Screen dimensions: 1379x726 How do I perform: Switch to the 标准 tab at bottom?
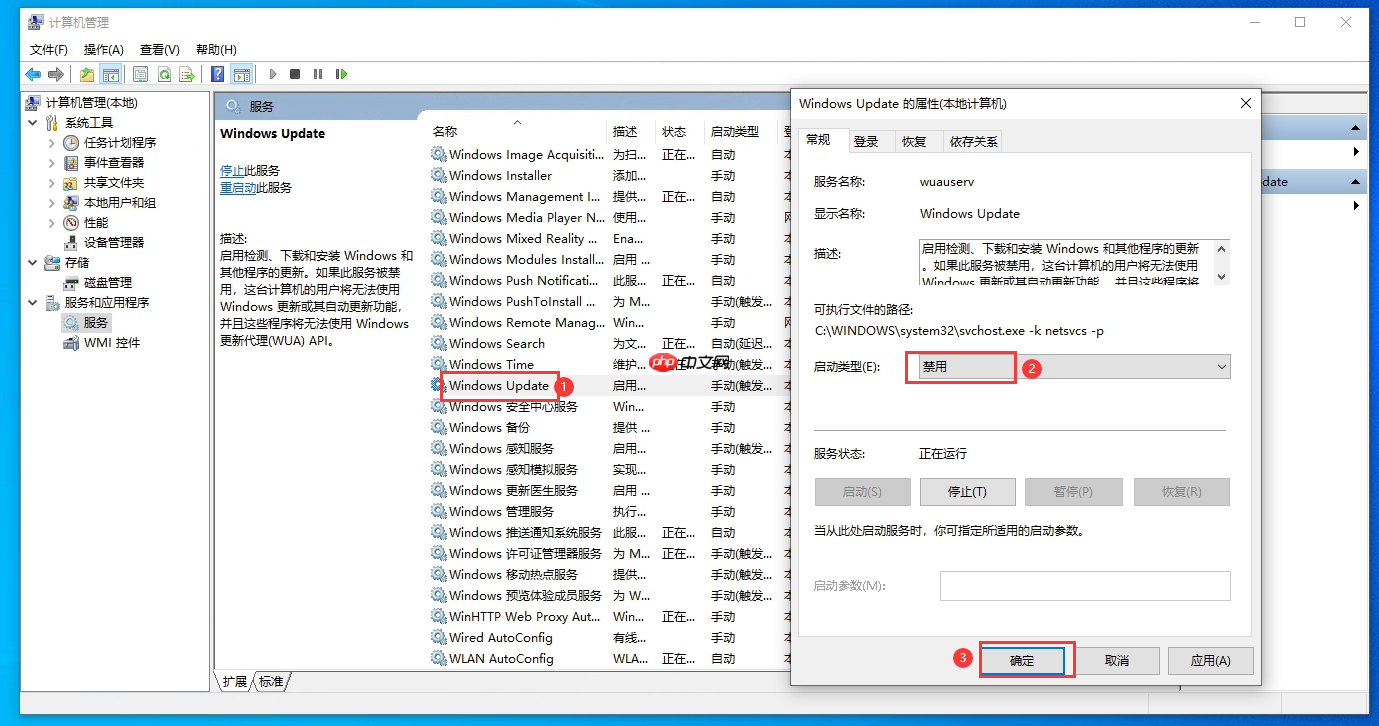(272, 681)
